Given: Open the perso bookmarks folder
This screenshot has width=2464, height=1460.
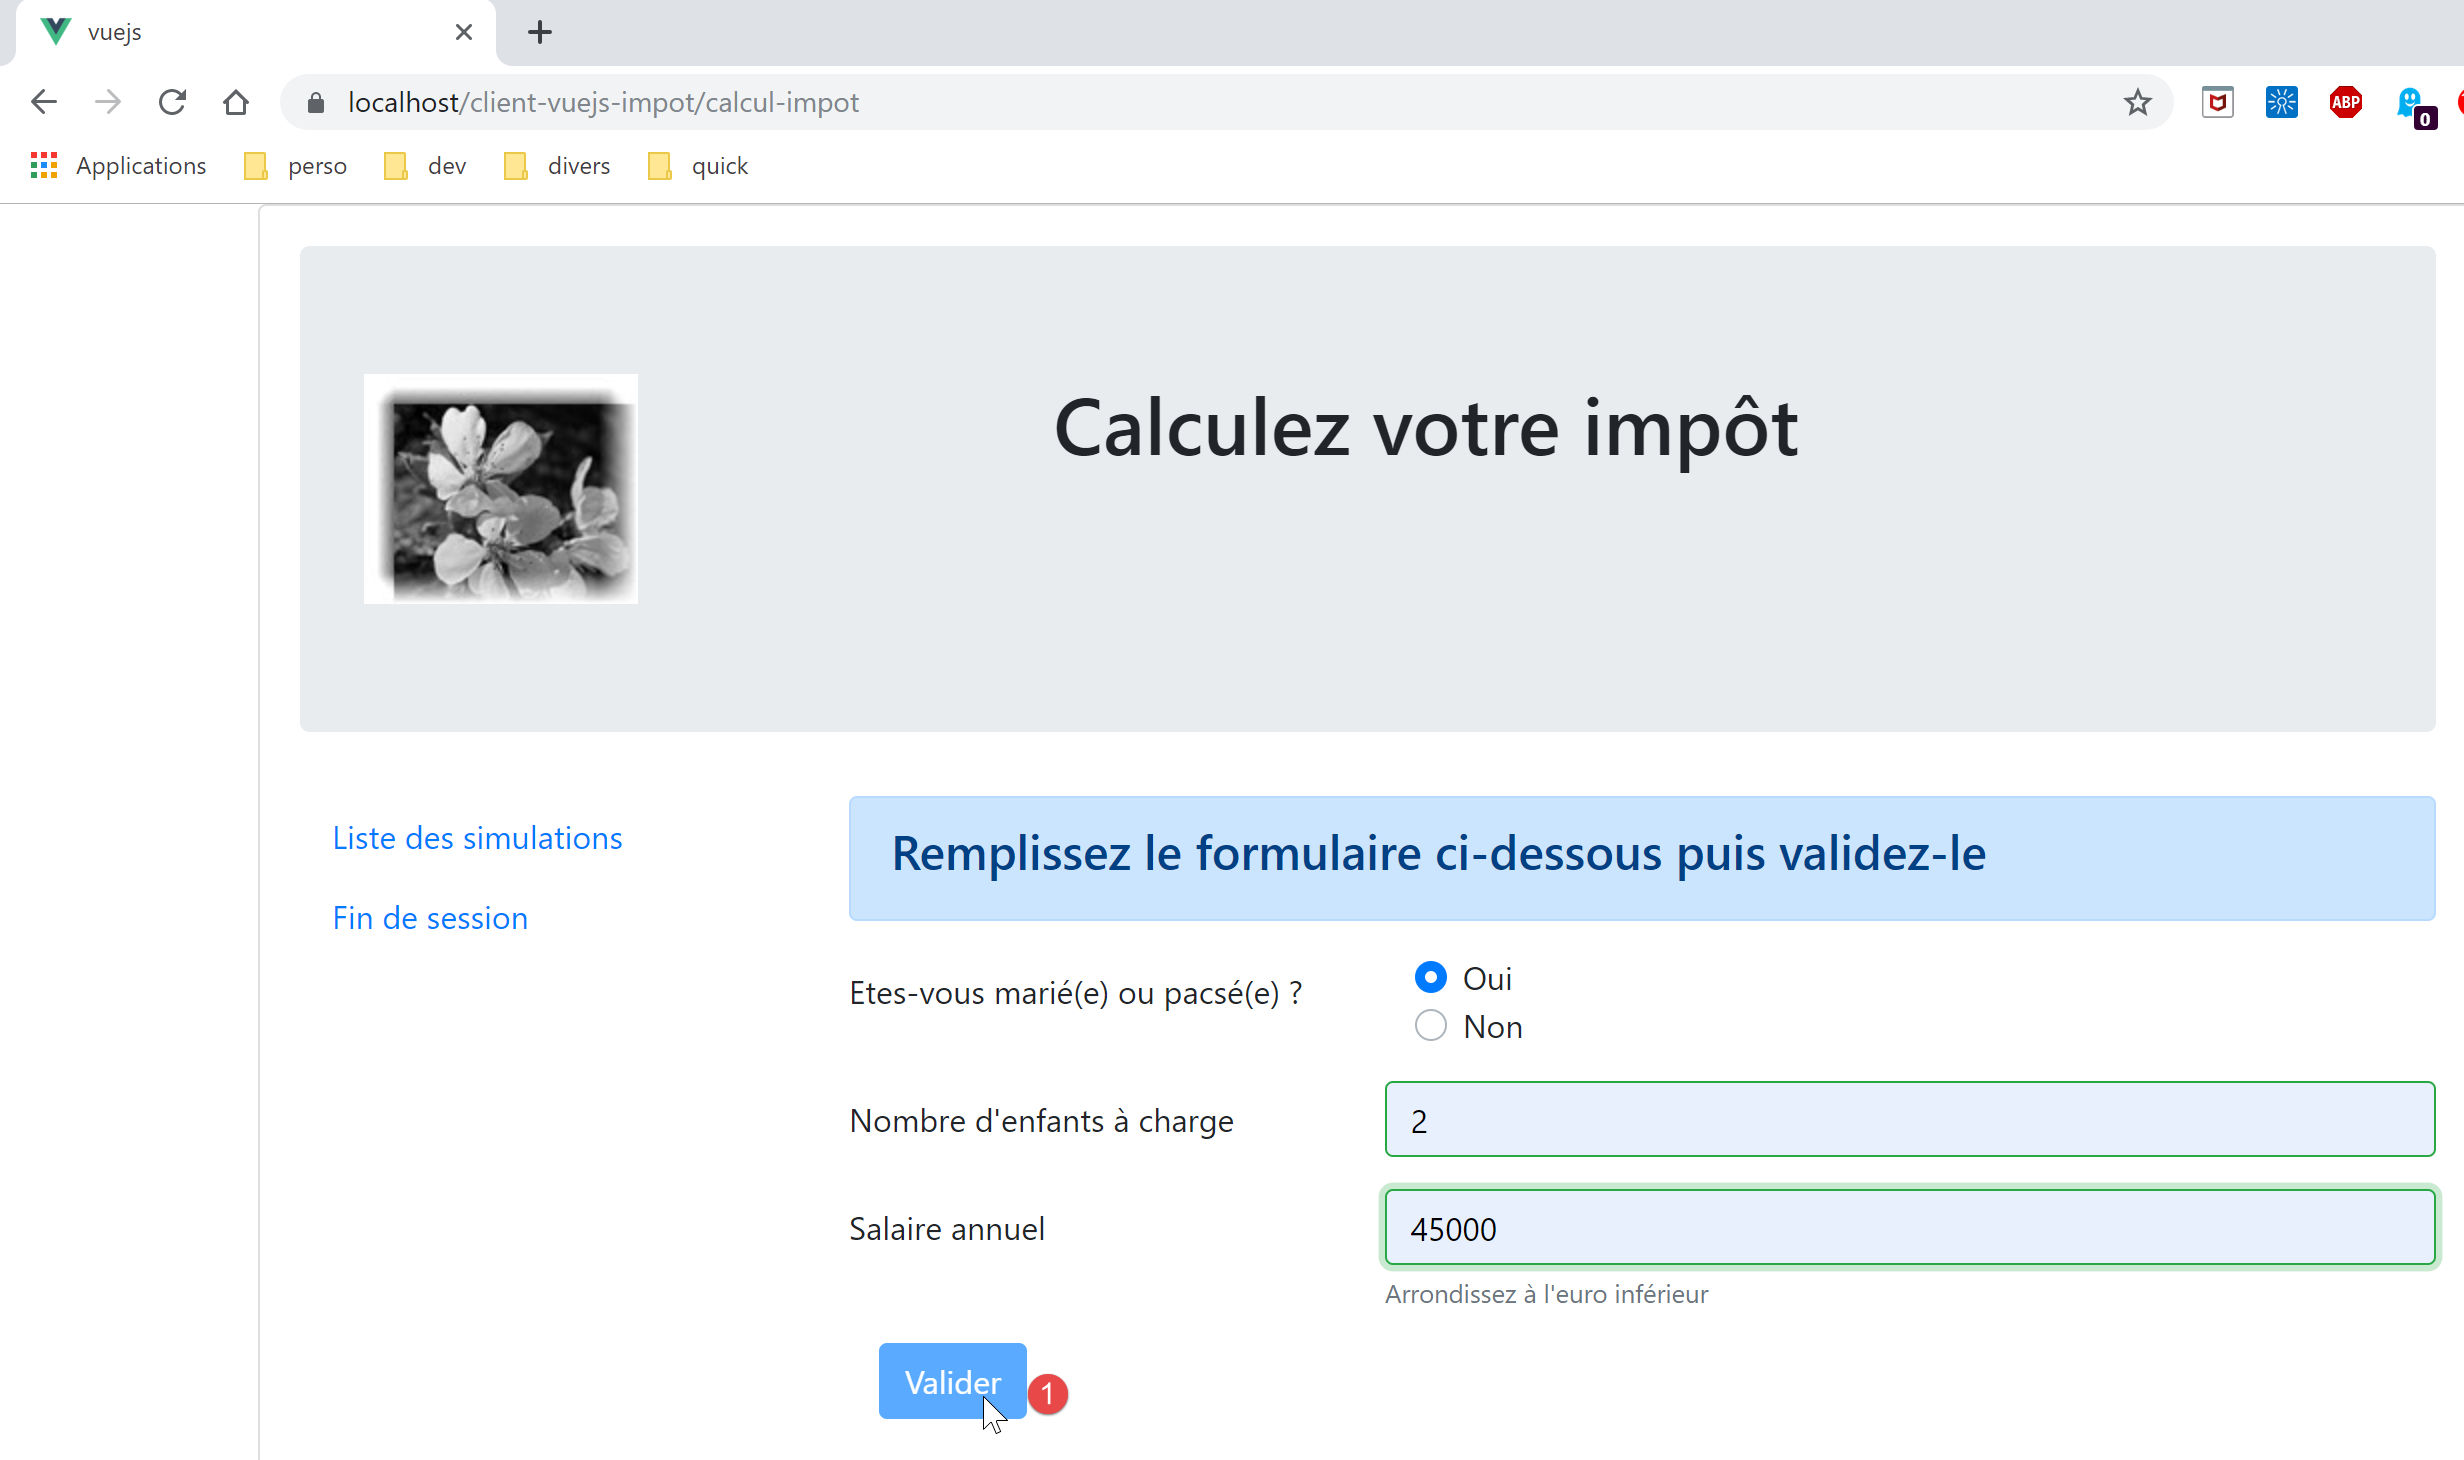Looking at the screenshot, I should click(x=296, y=166).
